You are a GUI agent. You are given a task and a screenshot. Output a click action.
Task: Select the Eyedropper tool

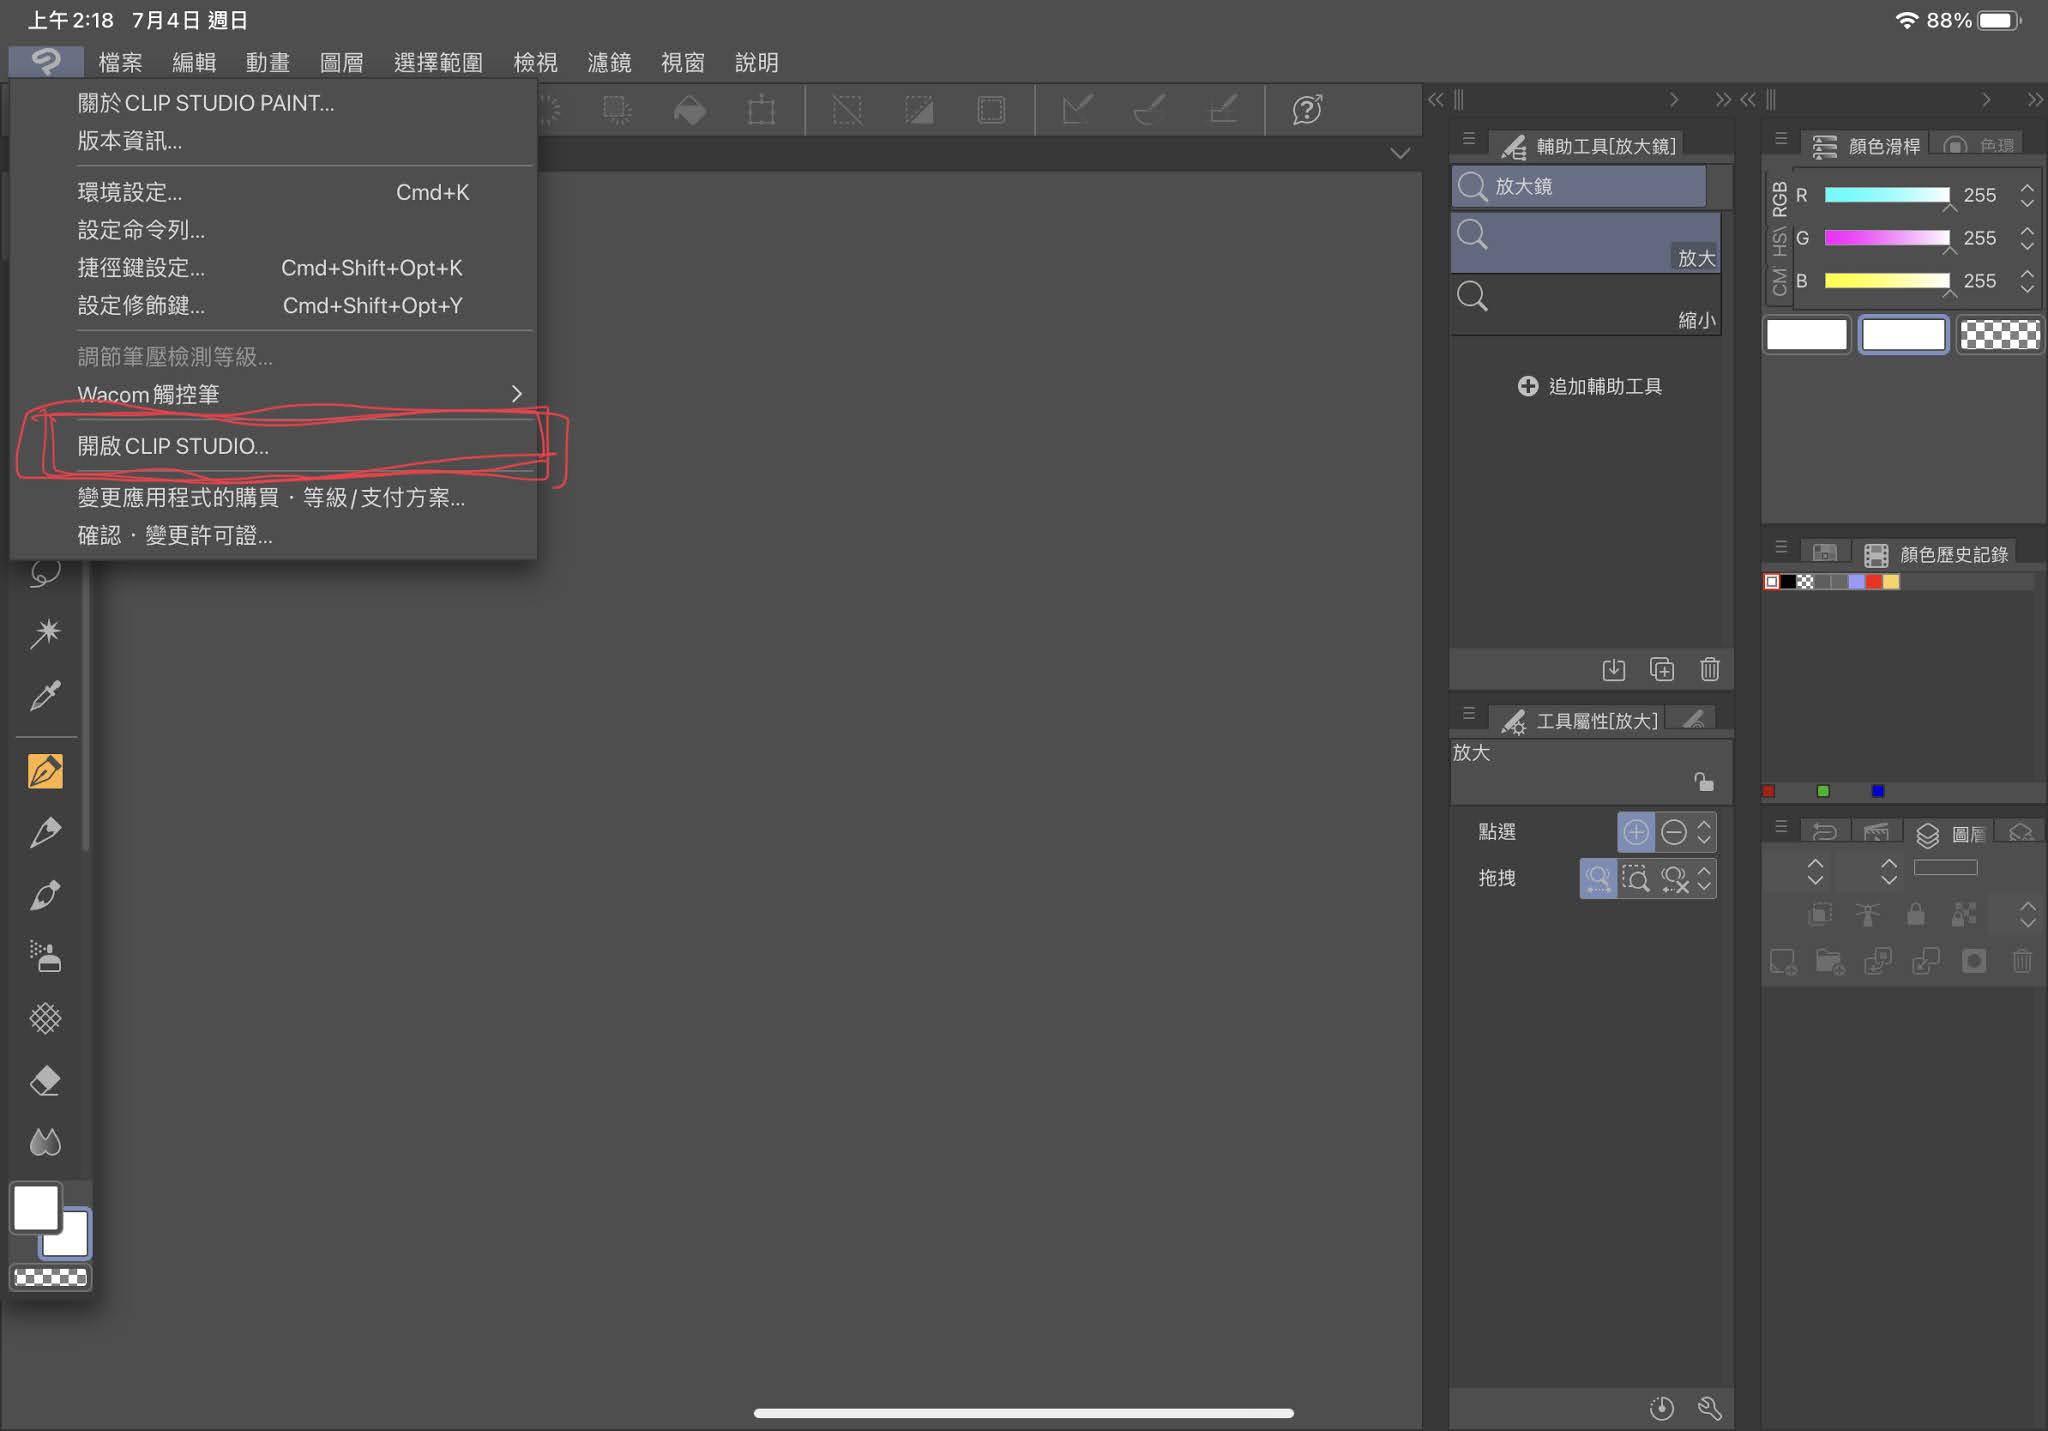point(45,695)
